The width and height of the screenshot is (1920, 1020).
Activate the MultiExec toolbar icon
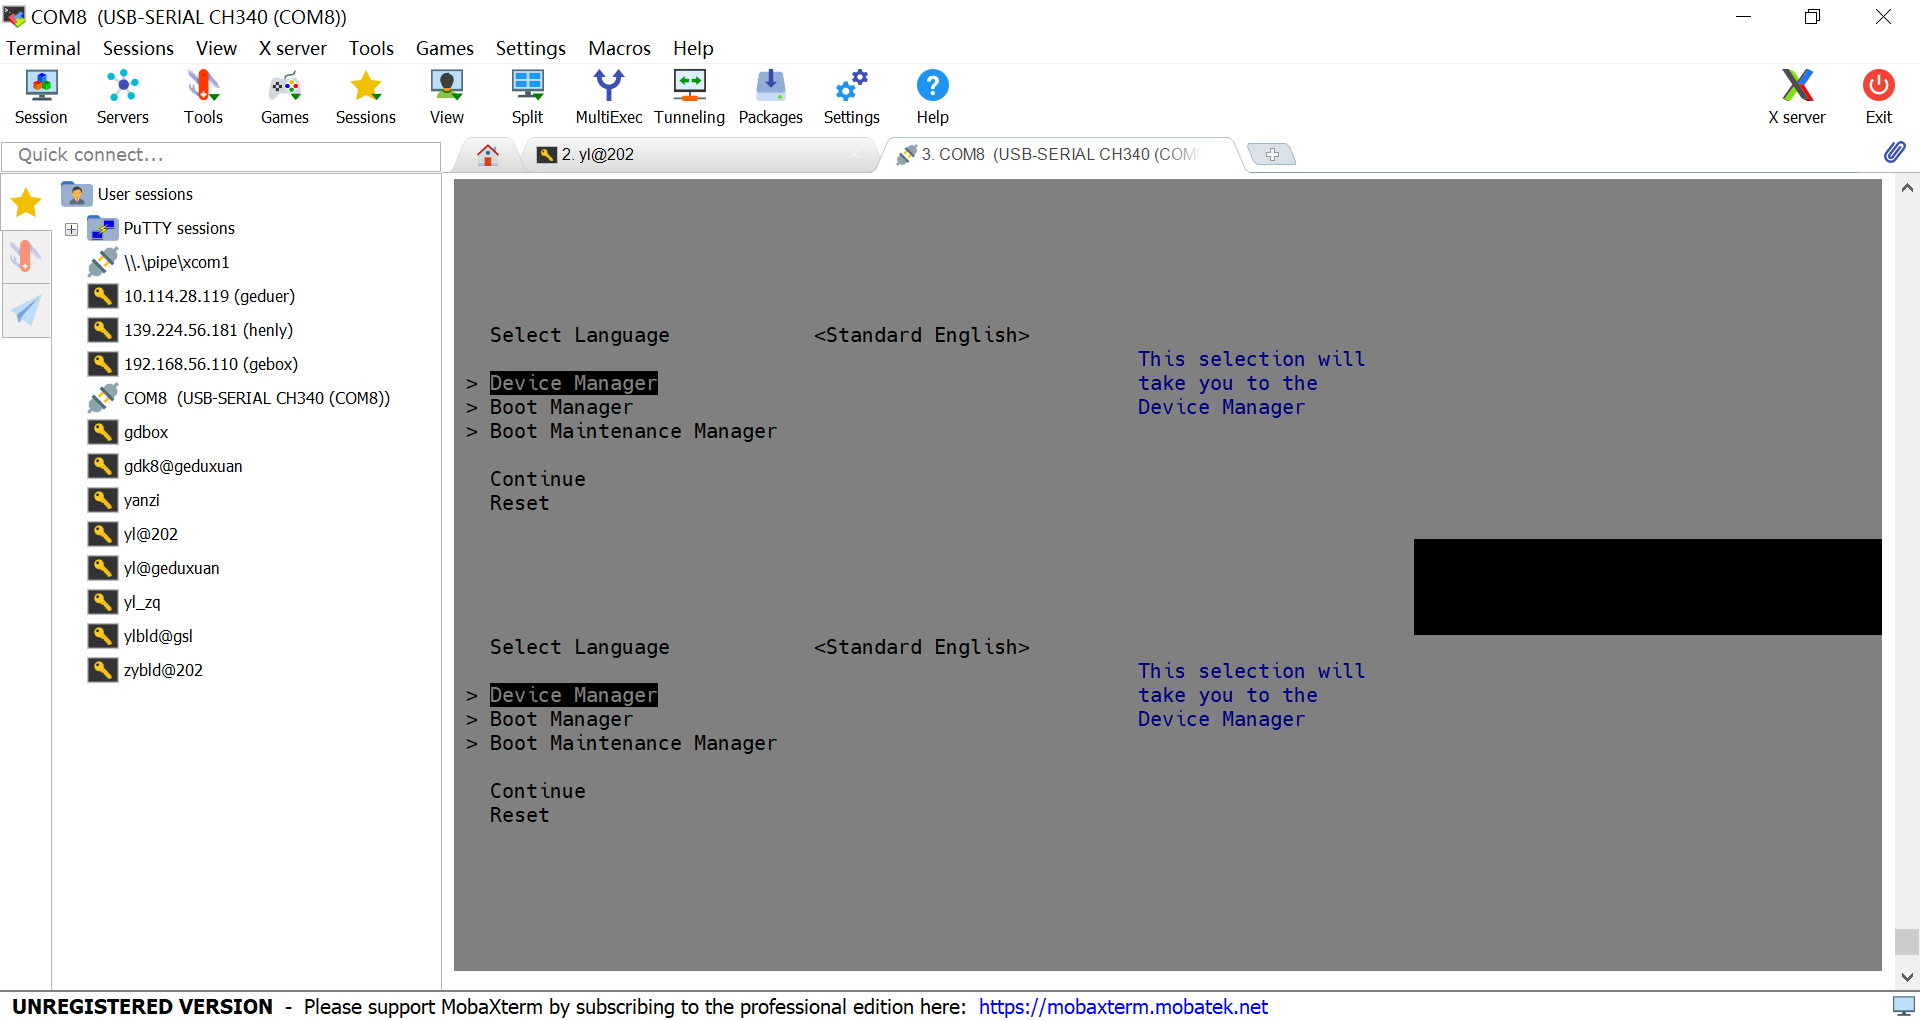tap(609, 97)
